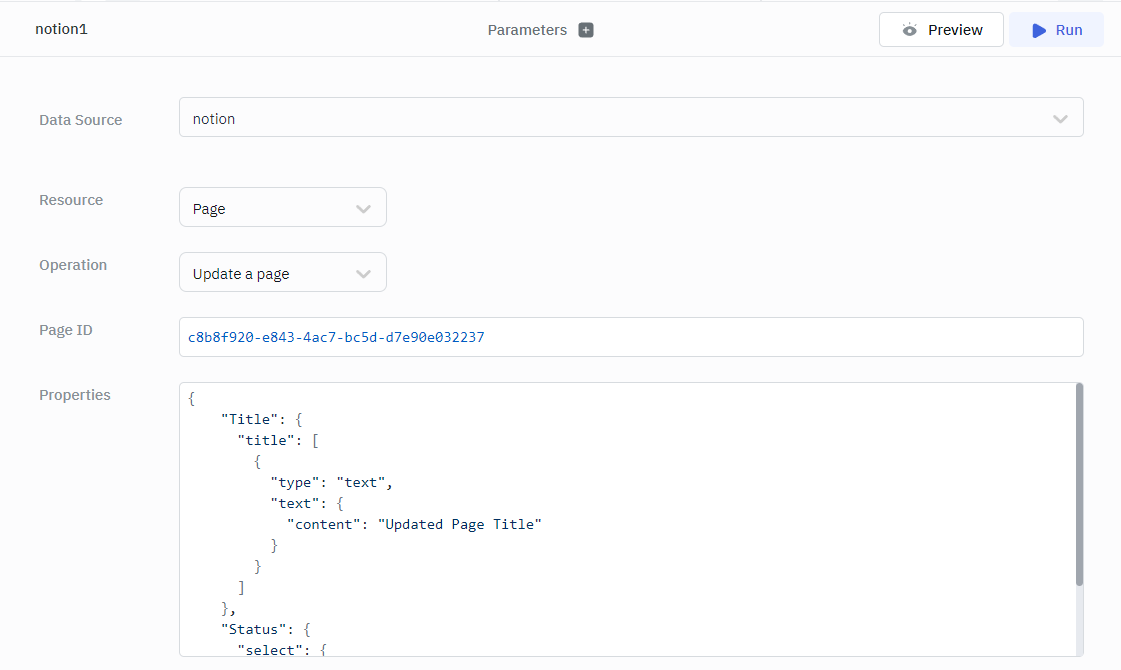The width and height of the screenshot is (1121, 670).
Task: Click the eye icon in Preview
Action: click(909, 30)
